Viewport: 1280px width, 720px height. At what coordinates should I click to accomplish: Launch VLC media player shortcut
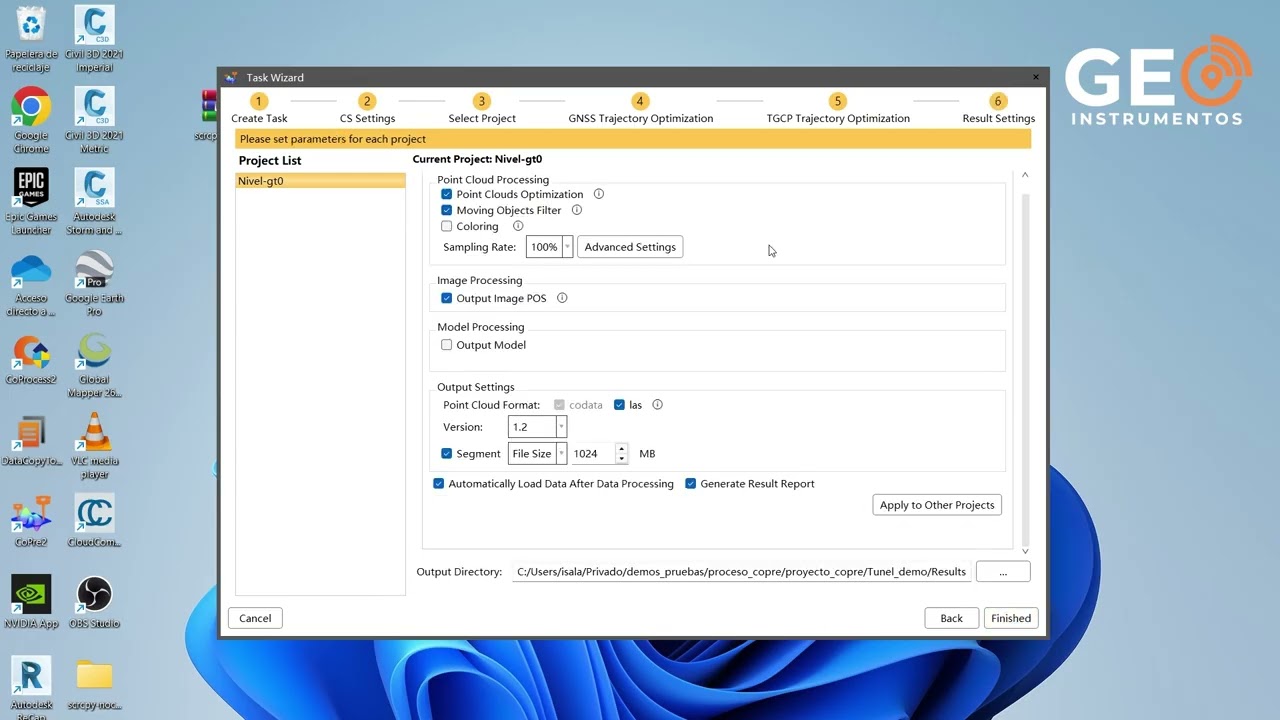click(x=94, y=447)
